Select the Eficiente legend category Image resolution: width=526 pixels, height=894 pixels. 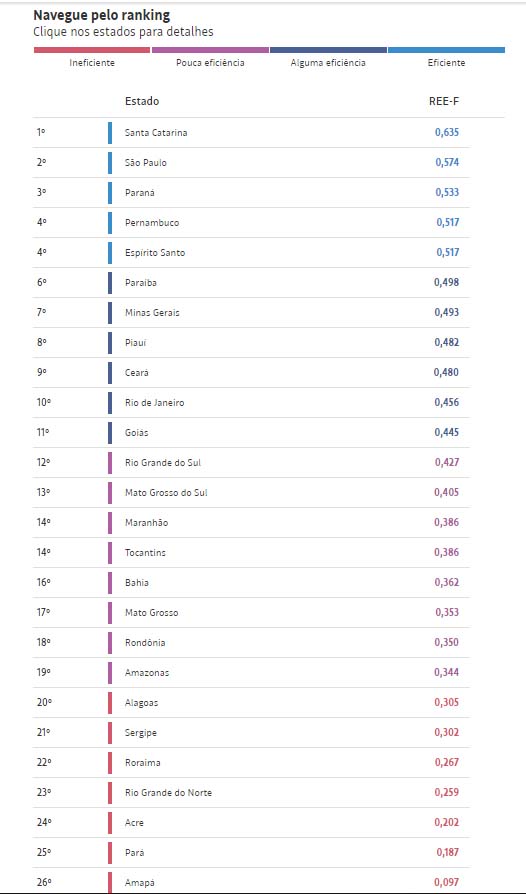coord(446,63)
